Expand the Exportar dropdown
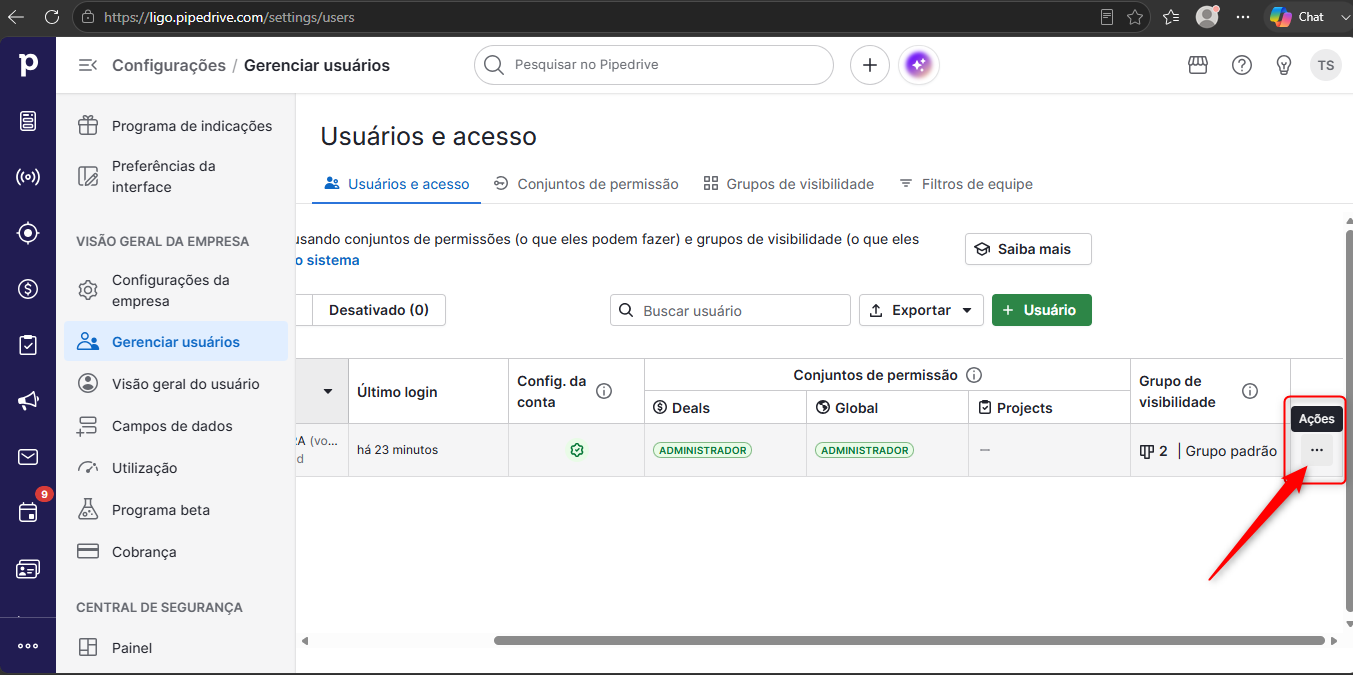Viewport: 1353px width, 675px height. pos(921,310)
